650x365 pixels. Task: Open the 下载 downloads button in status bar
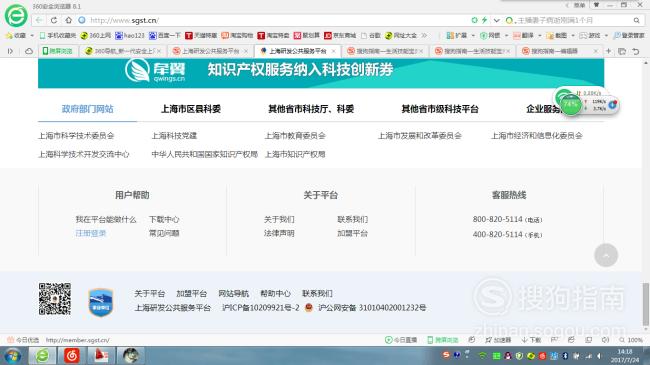[531, 340]
